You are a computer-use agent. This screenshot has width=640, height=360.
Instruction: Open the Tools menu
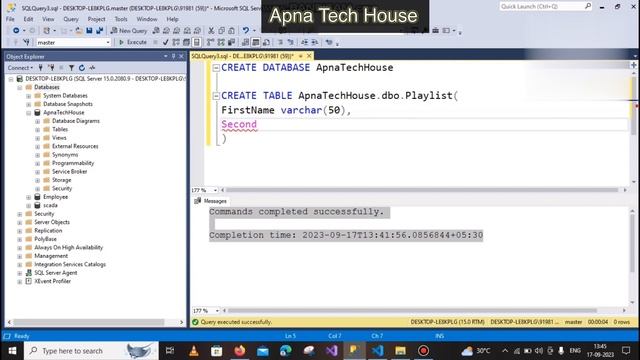coord(121,19)
